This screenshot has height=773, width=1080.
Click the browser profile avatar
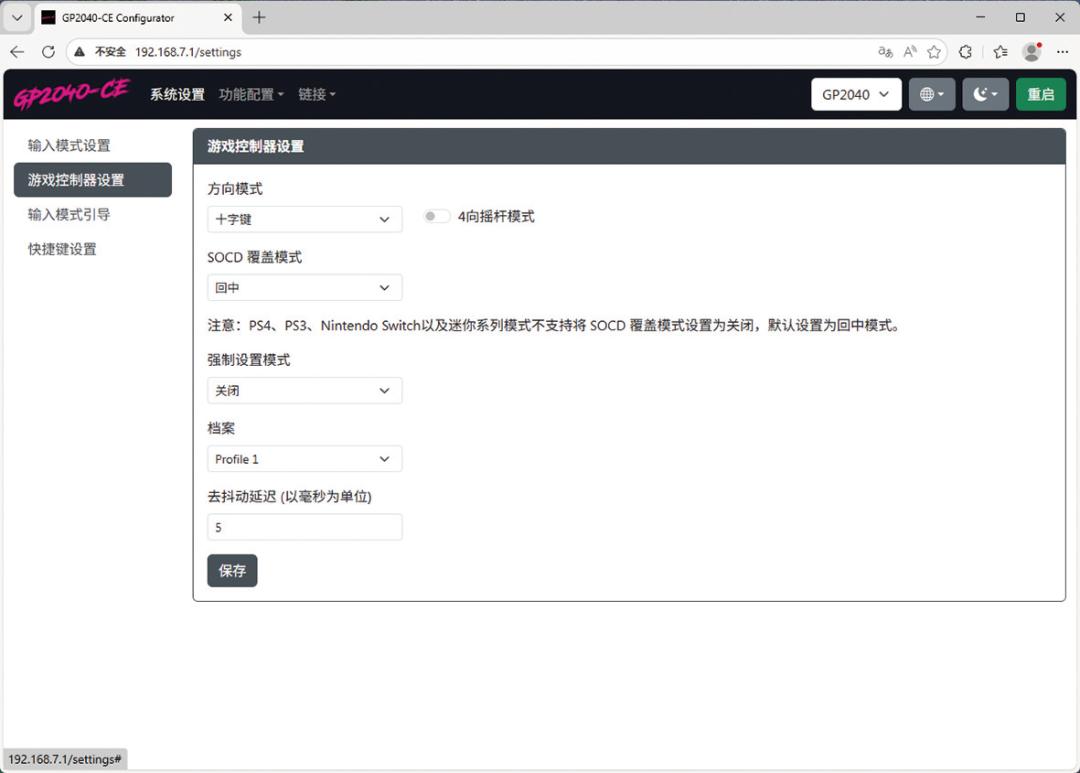pos(1032,52)
